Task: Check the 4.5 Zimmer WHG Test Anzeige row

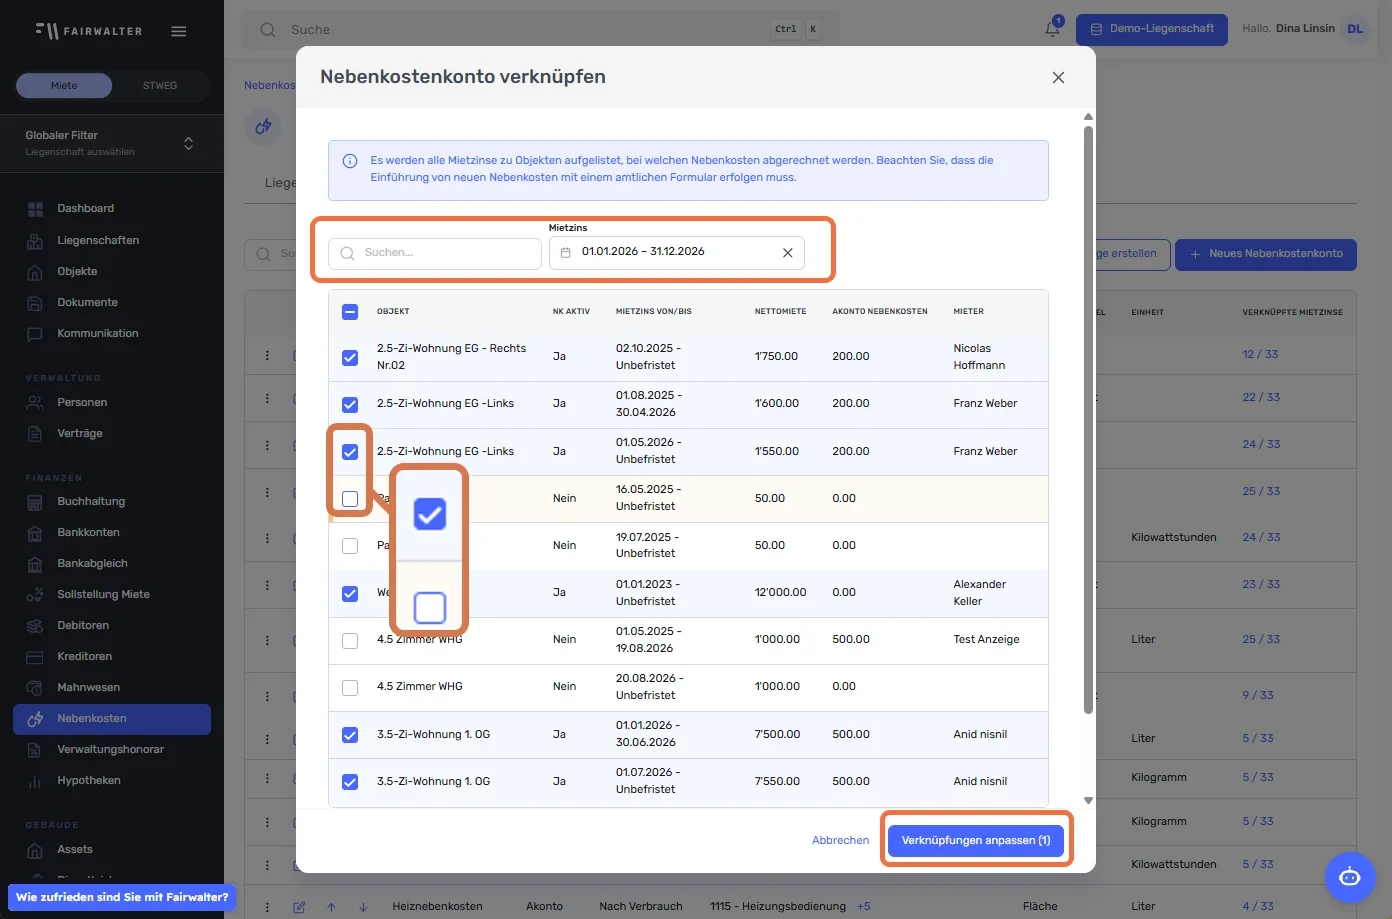Action: click(x=350, y=641)
